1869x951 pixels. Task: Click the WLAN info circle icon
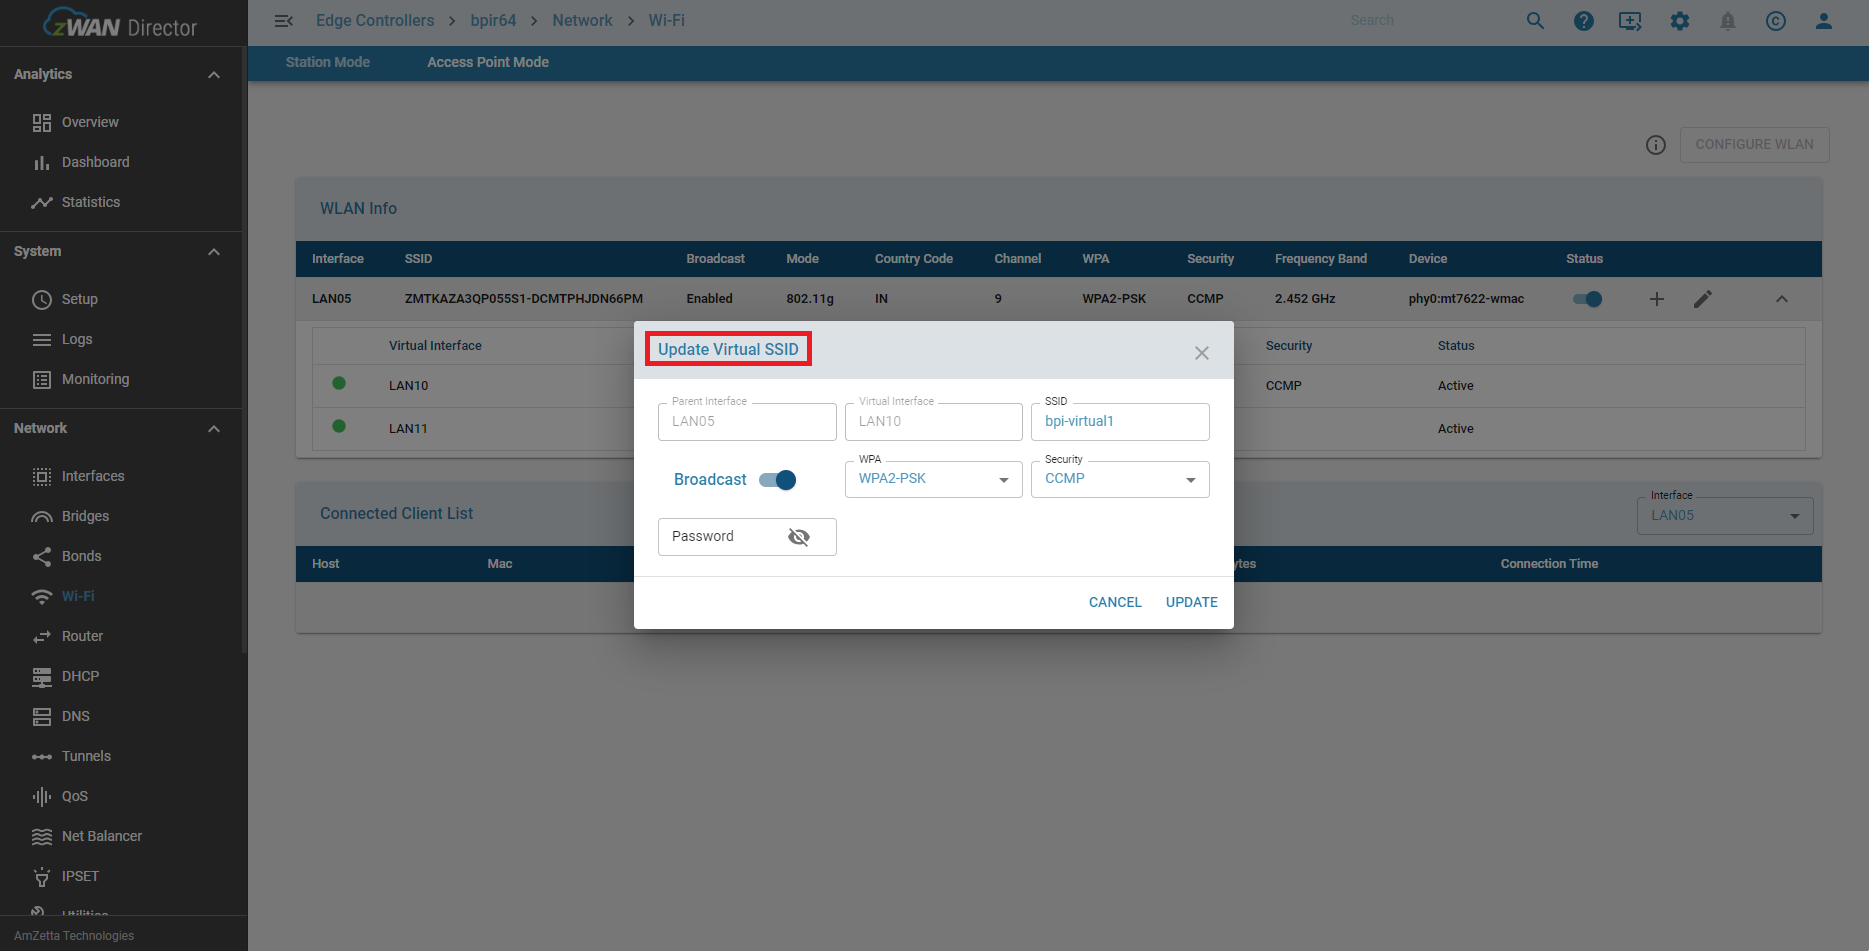point(1655,145)
